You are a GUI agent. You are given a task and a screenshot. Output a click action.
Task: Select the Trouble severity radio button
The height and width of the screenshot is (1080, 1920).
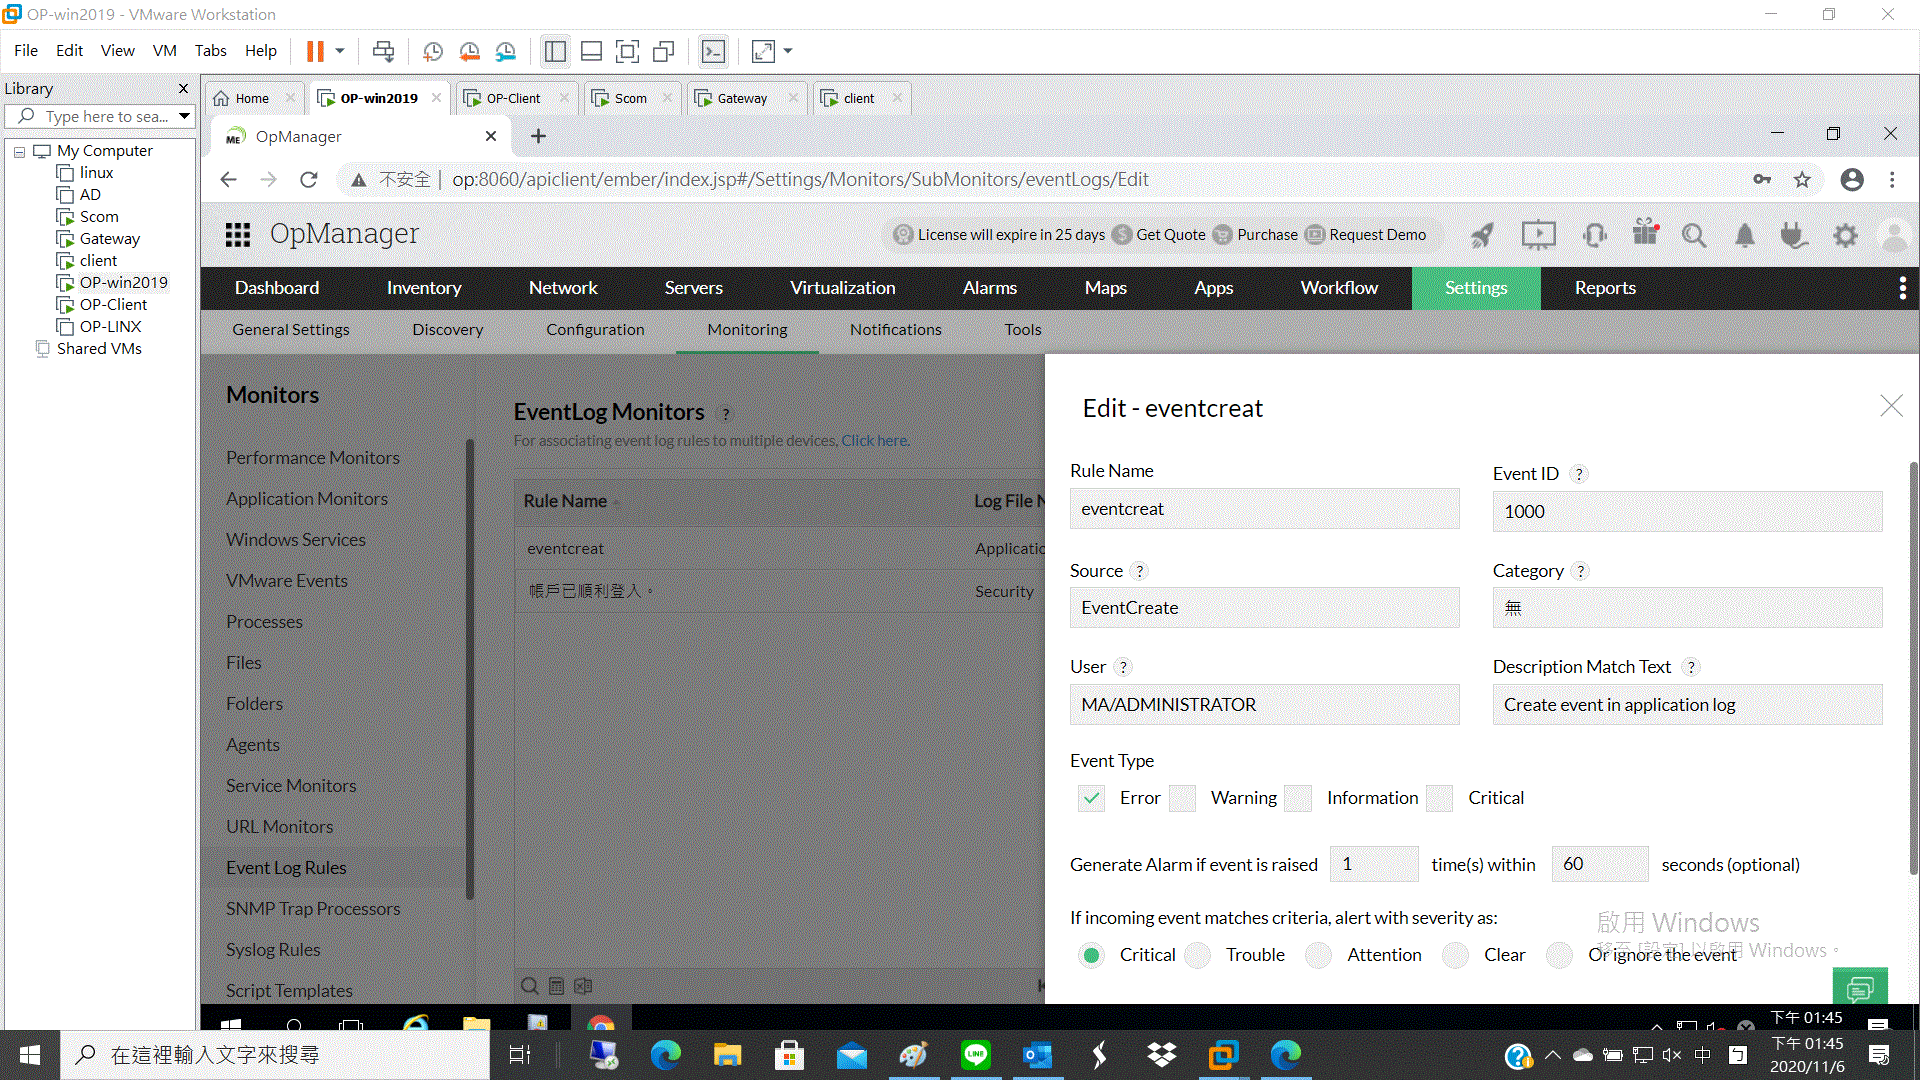[x=1198, y=955]
